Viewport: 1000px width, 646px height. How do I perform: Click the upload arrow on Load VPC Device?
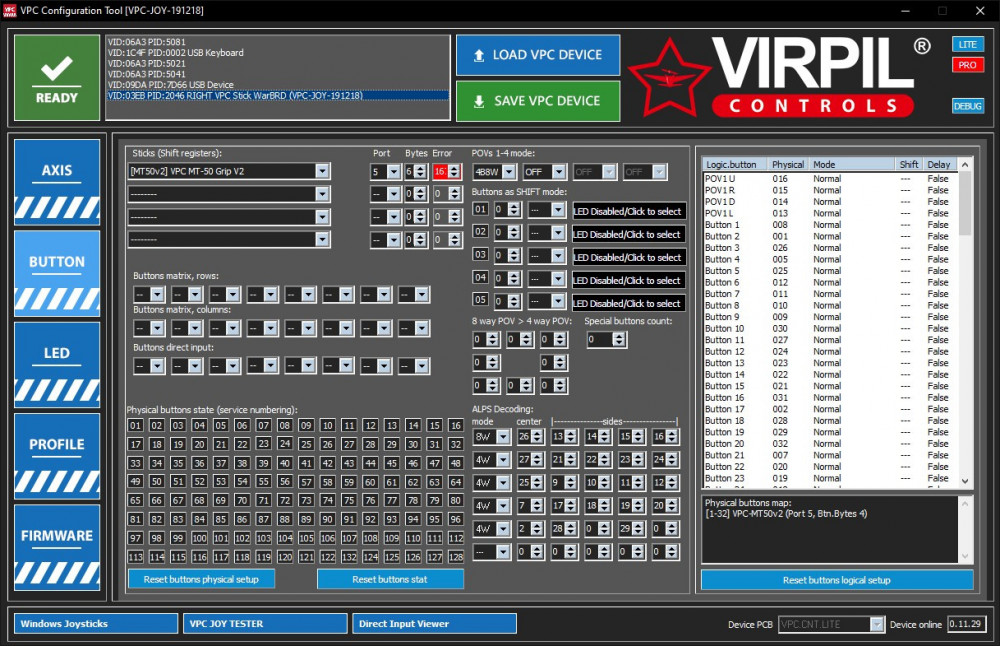click(x=479, y=55)
